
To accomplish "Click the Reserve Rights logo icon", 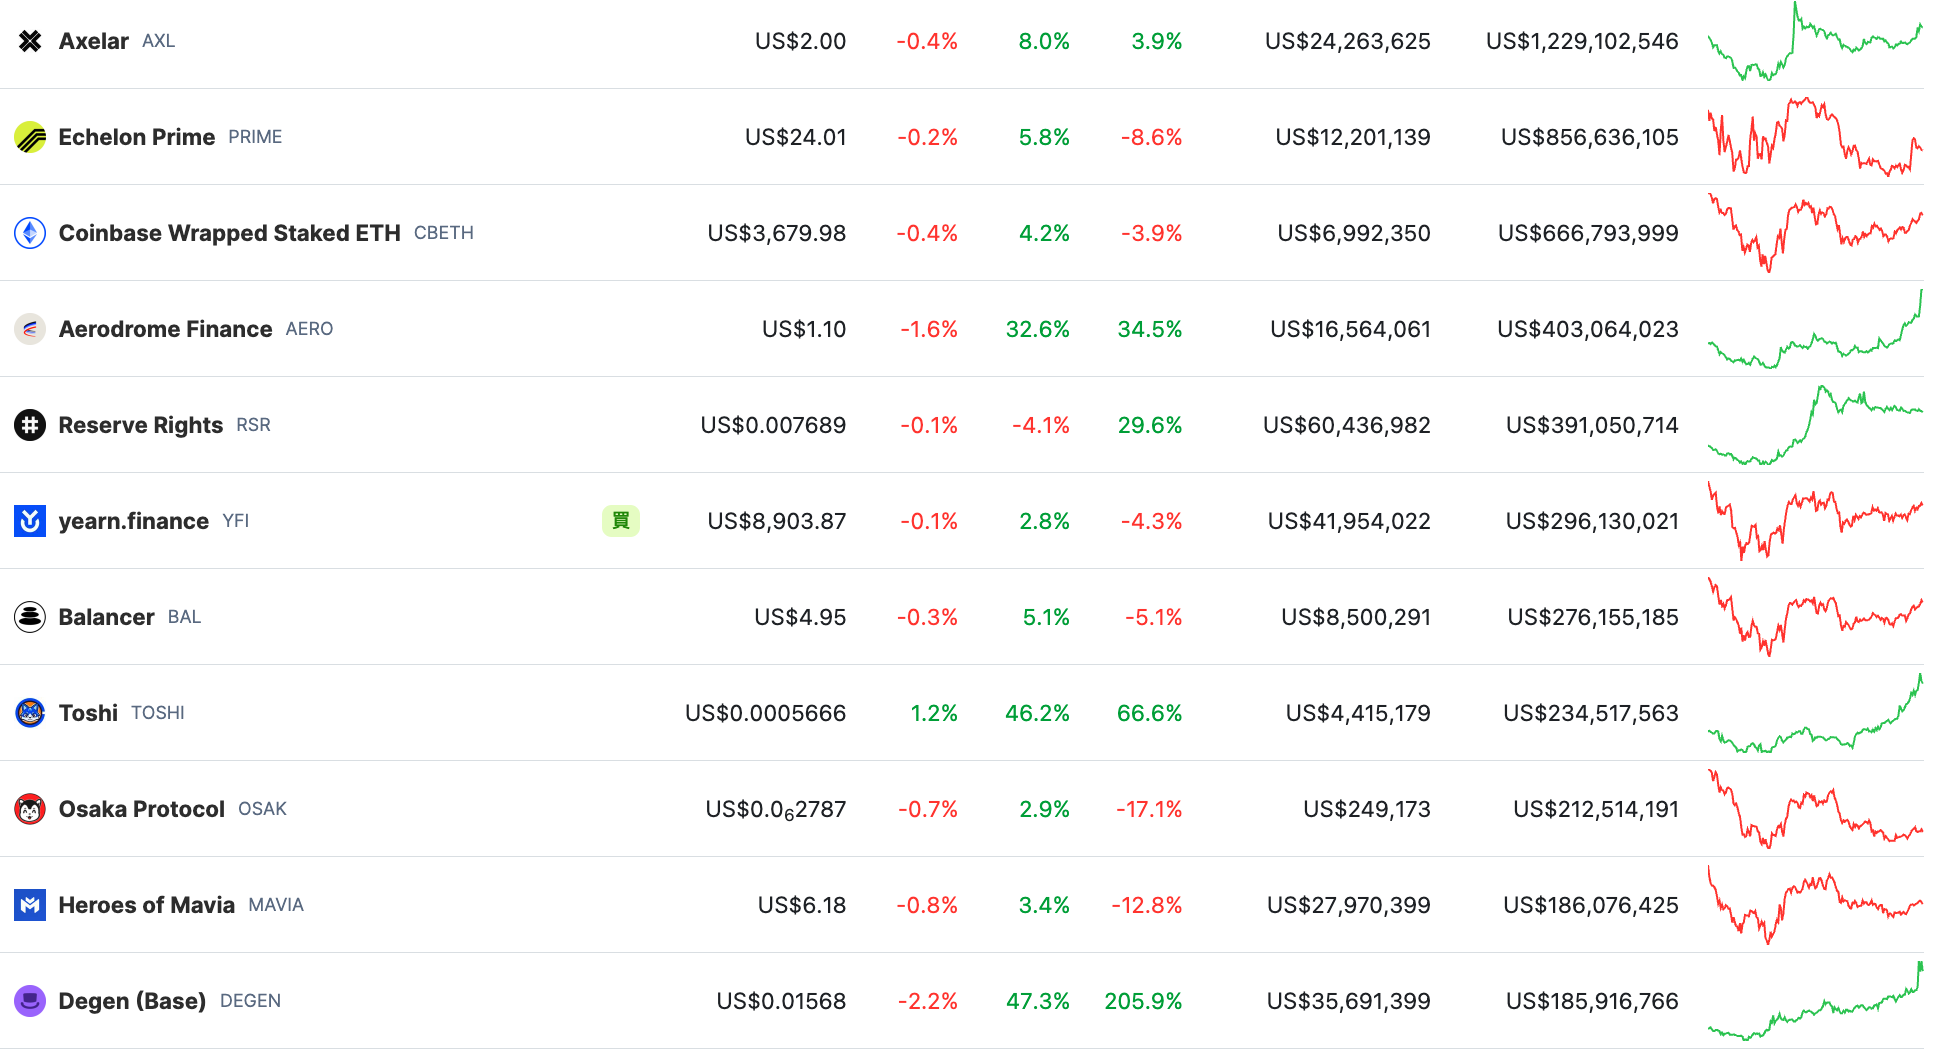I will (30, 425).
